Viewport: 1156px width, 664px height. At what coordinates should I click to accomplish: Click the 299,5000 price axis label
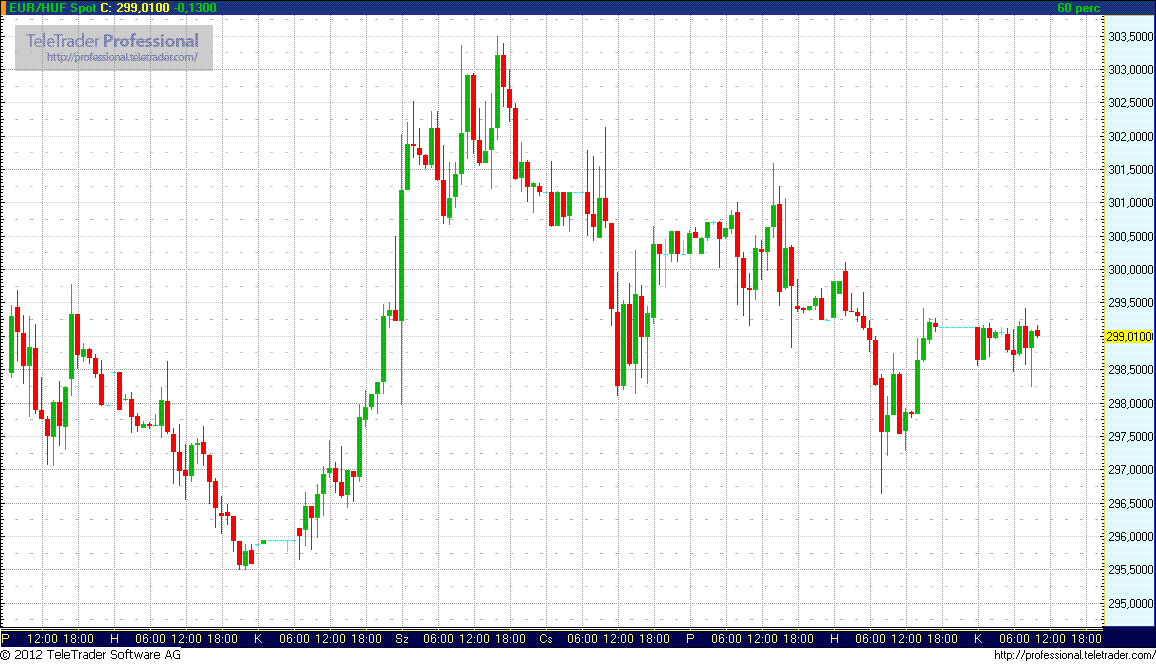pos(1131,303)
